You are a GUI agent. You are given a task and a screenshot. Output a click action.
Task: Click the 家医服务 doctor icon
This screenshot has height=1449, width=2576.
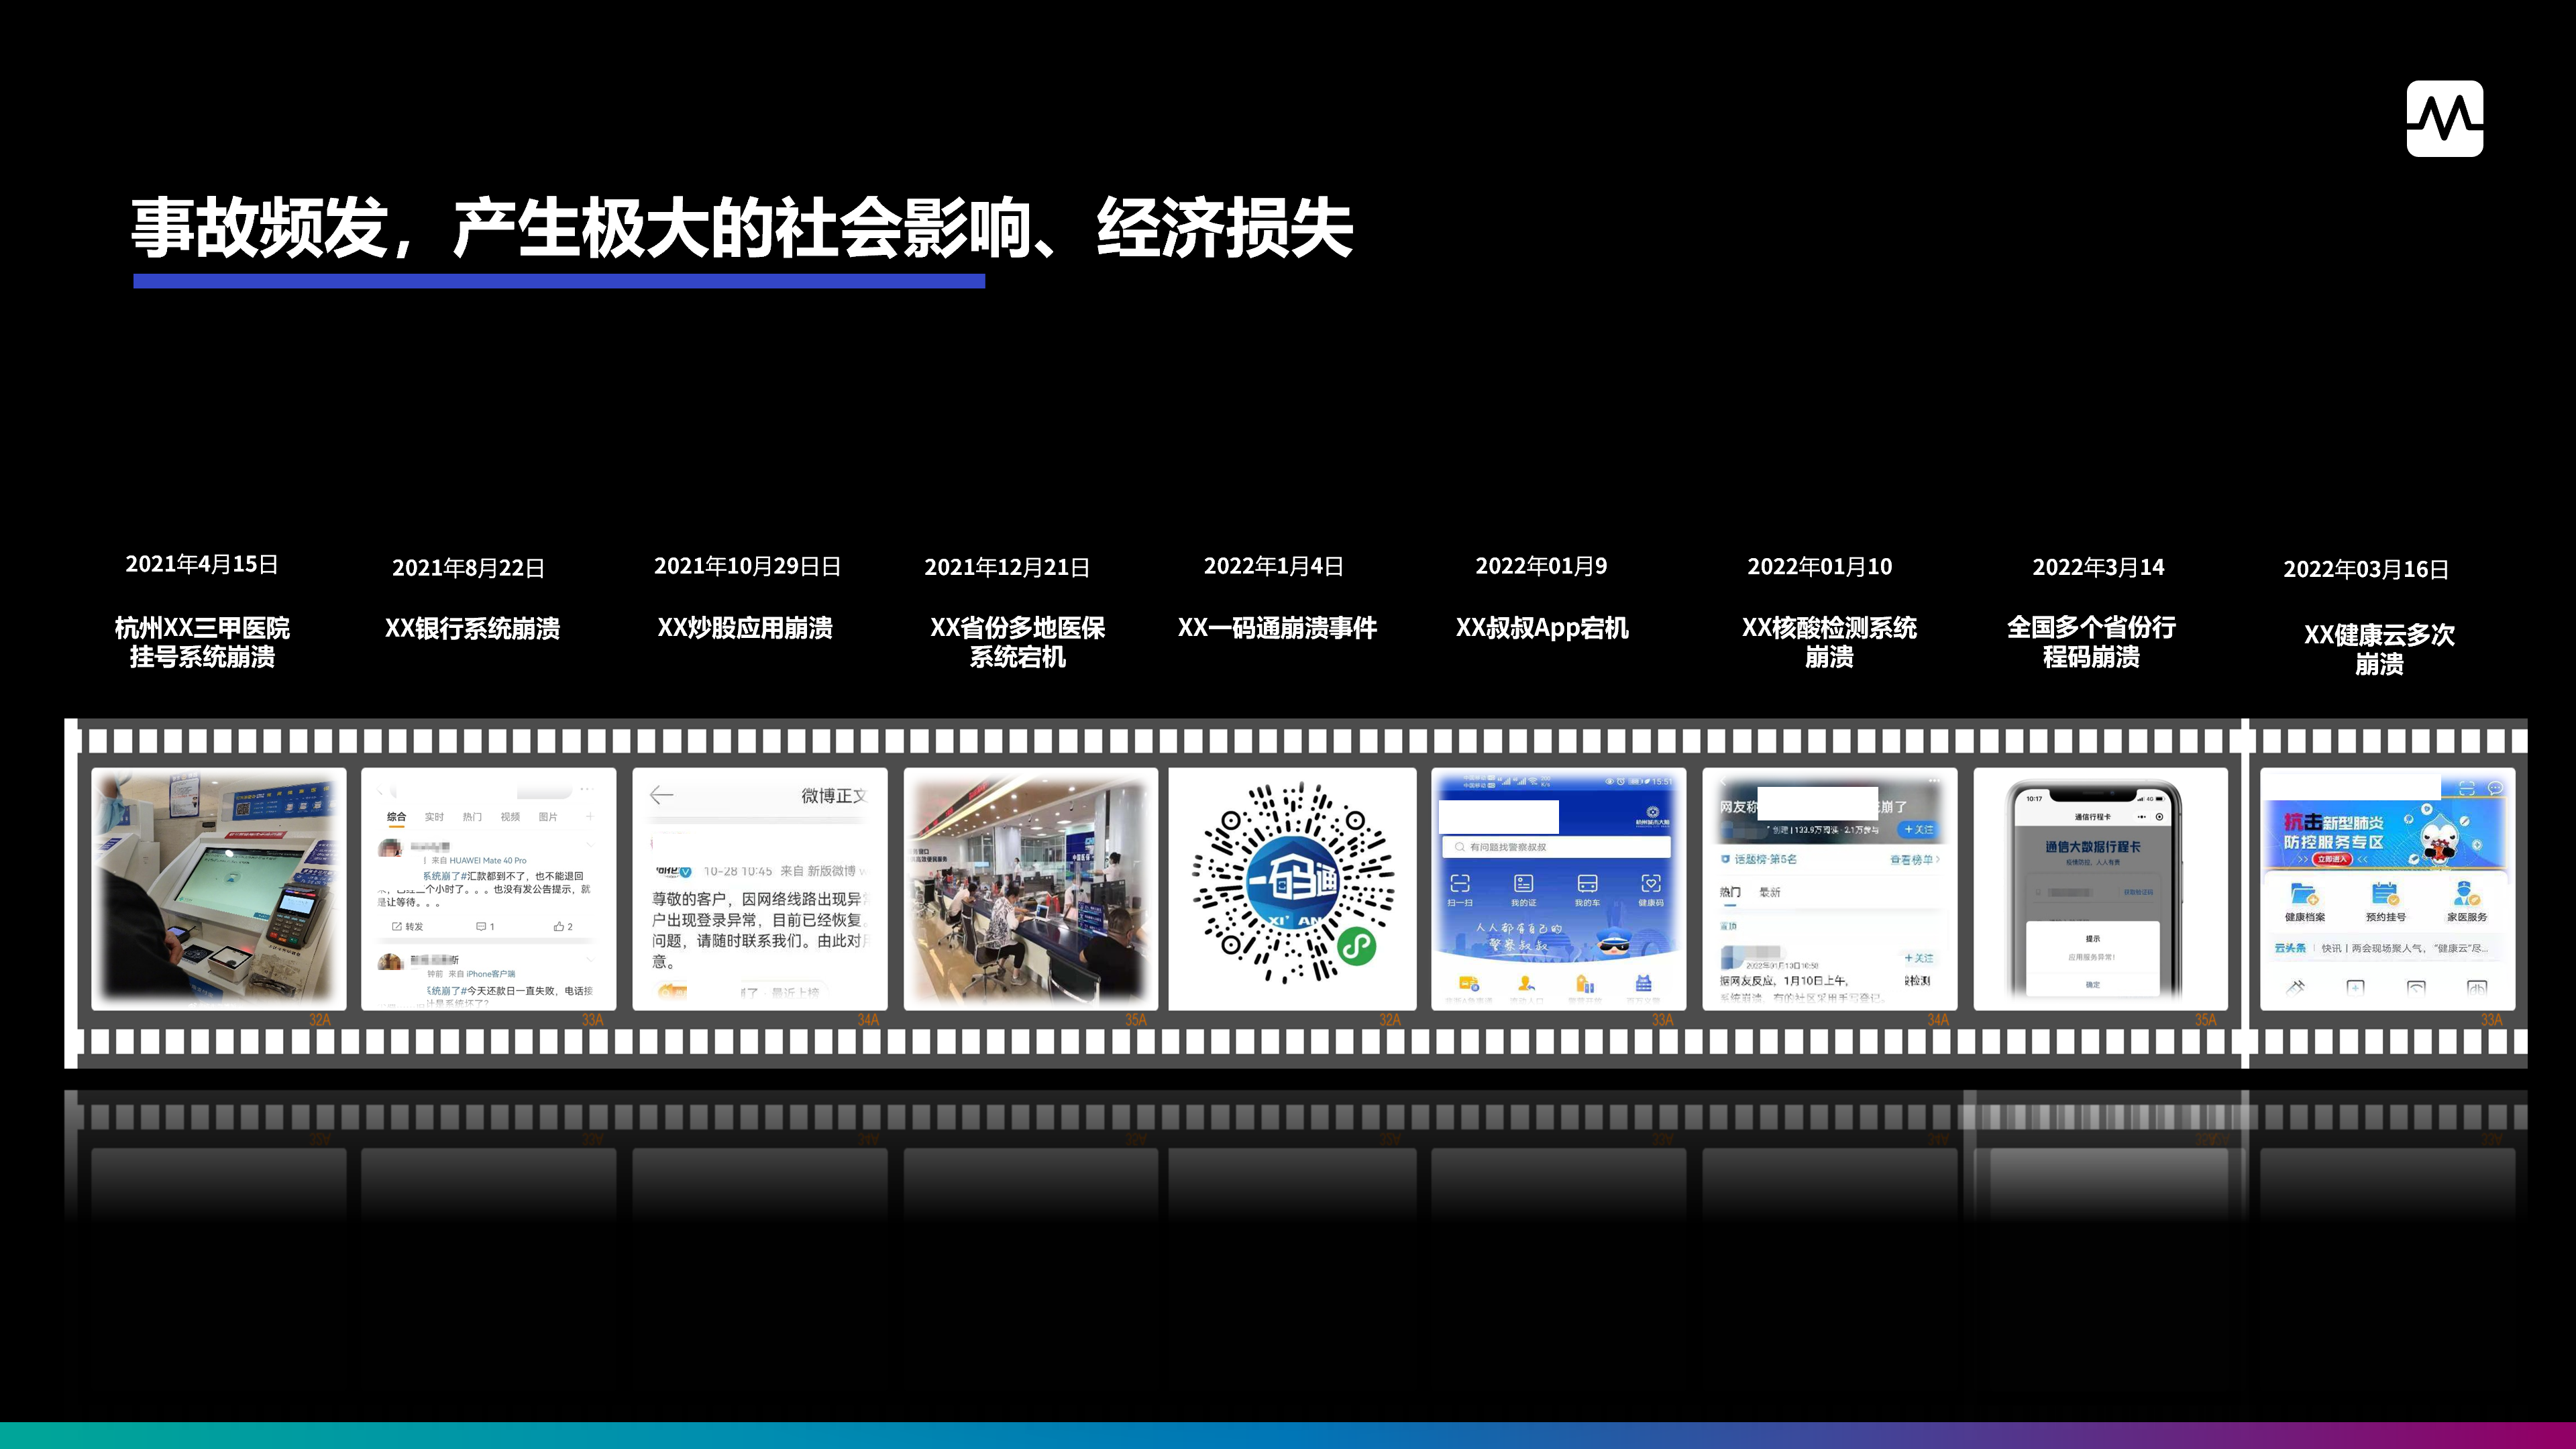2466,894
